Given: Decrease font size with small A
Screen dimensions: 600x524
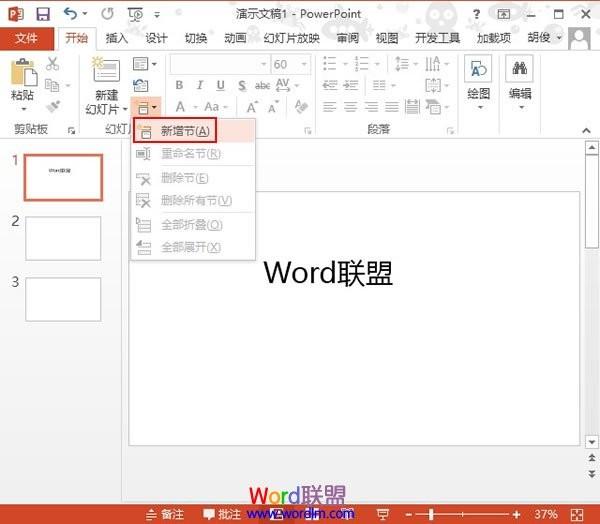Looking at the screenshot, I should (273, 108).
